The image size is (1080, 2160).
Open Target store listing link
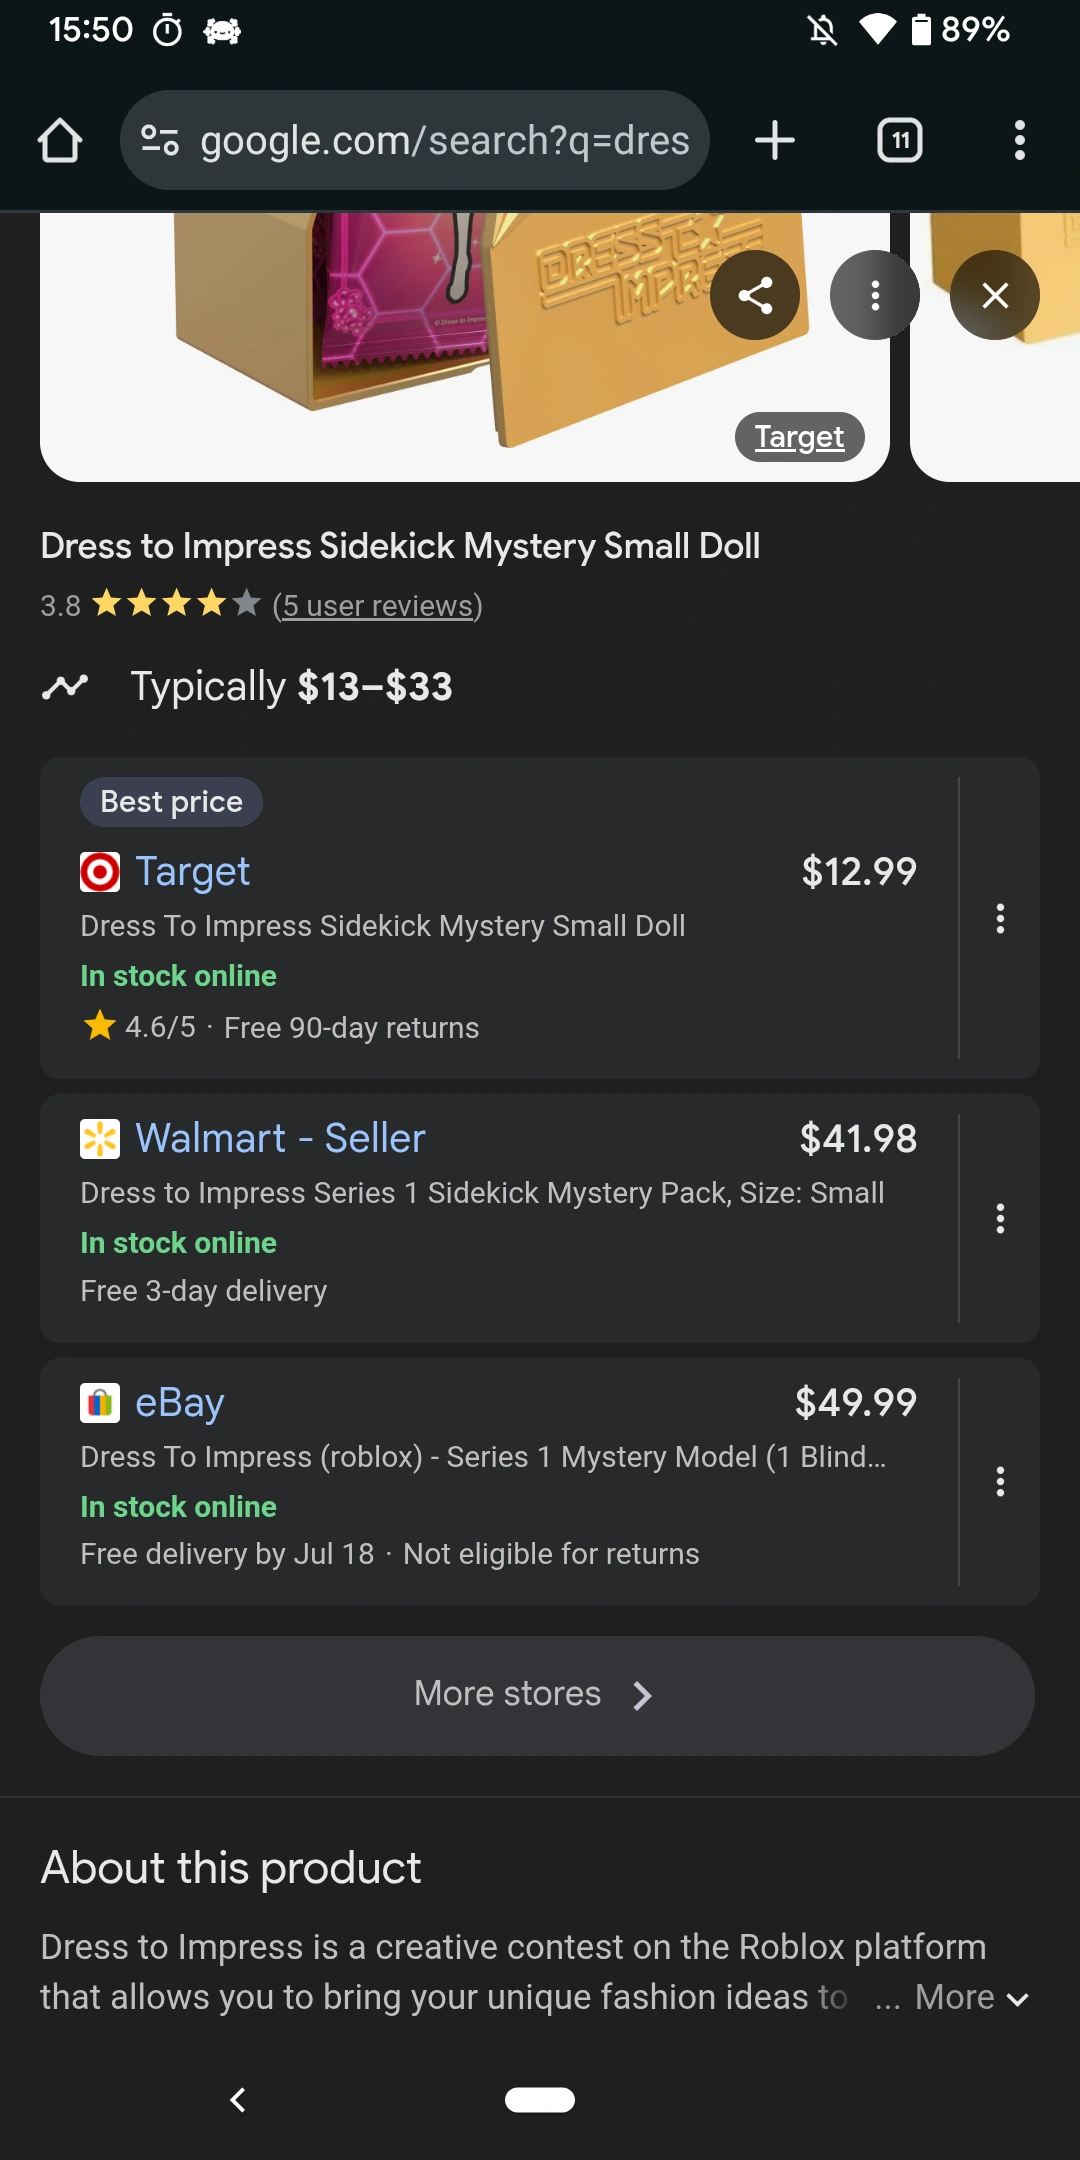coord(192,872)
